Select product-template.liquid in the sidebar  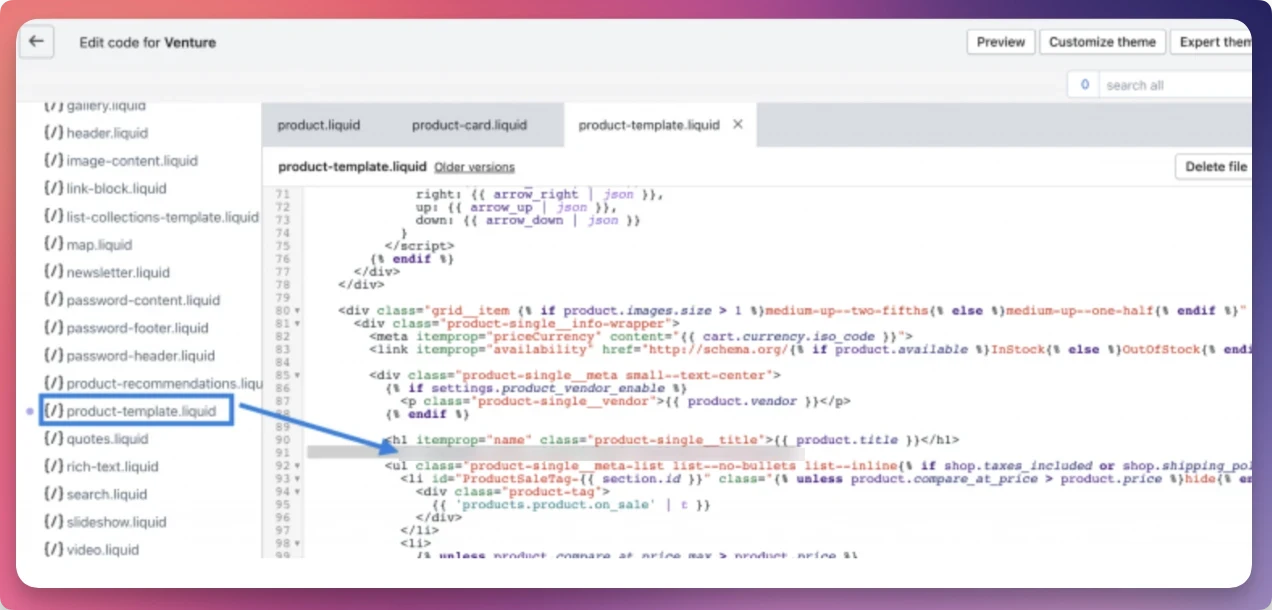click(x=135, y=411)
